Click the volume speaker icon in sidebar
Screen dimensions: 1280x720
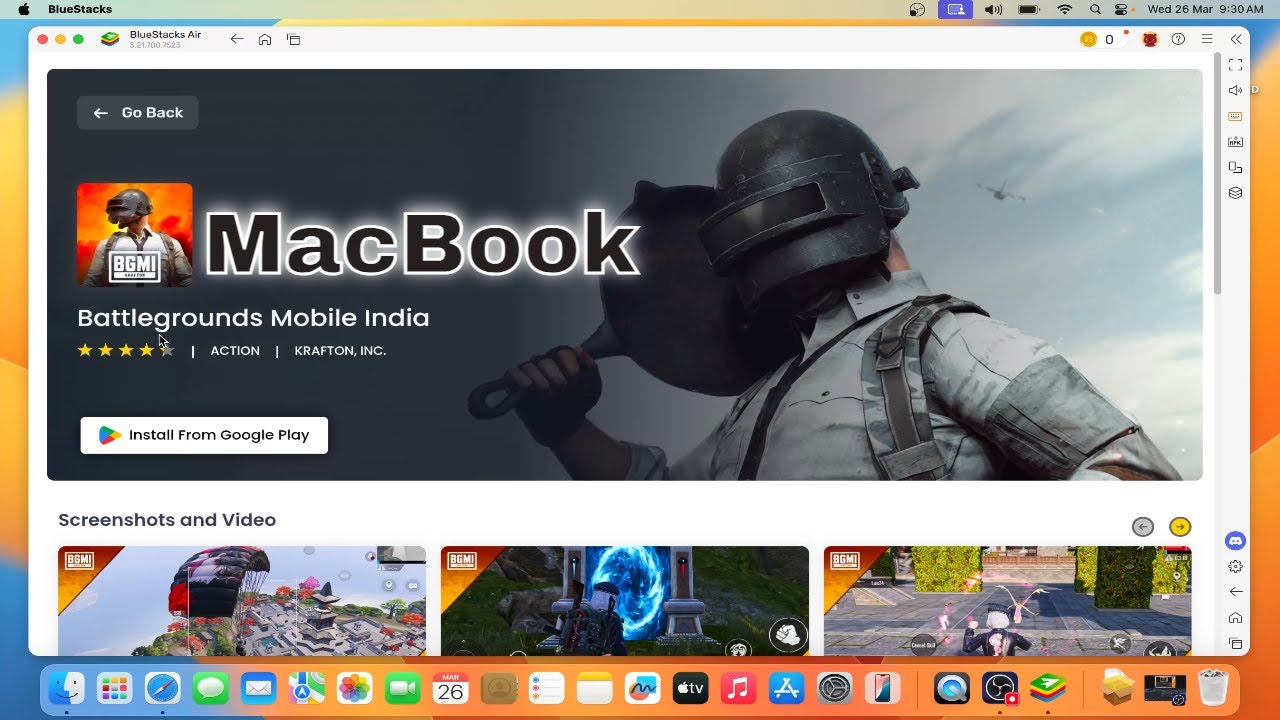(1235, 90)
